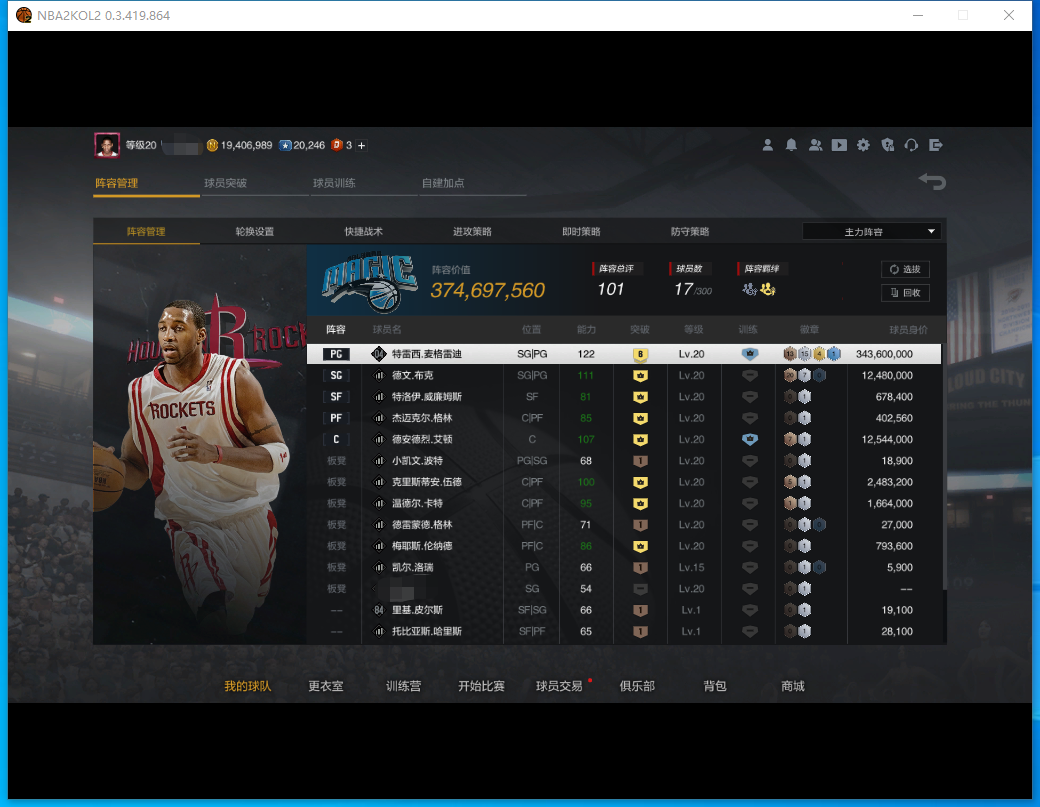The width and height of the screenshot is (1040, 807).
Task: Click training icon for 德安德烈.艾顿
Action: 749,439
